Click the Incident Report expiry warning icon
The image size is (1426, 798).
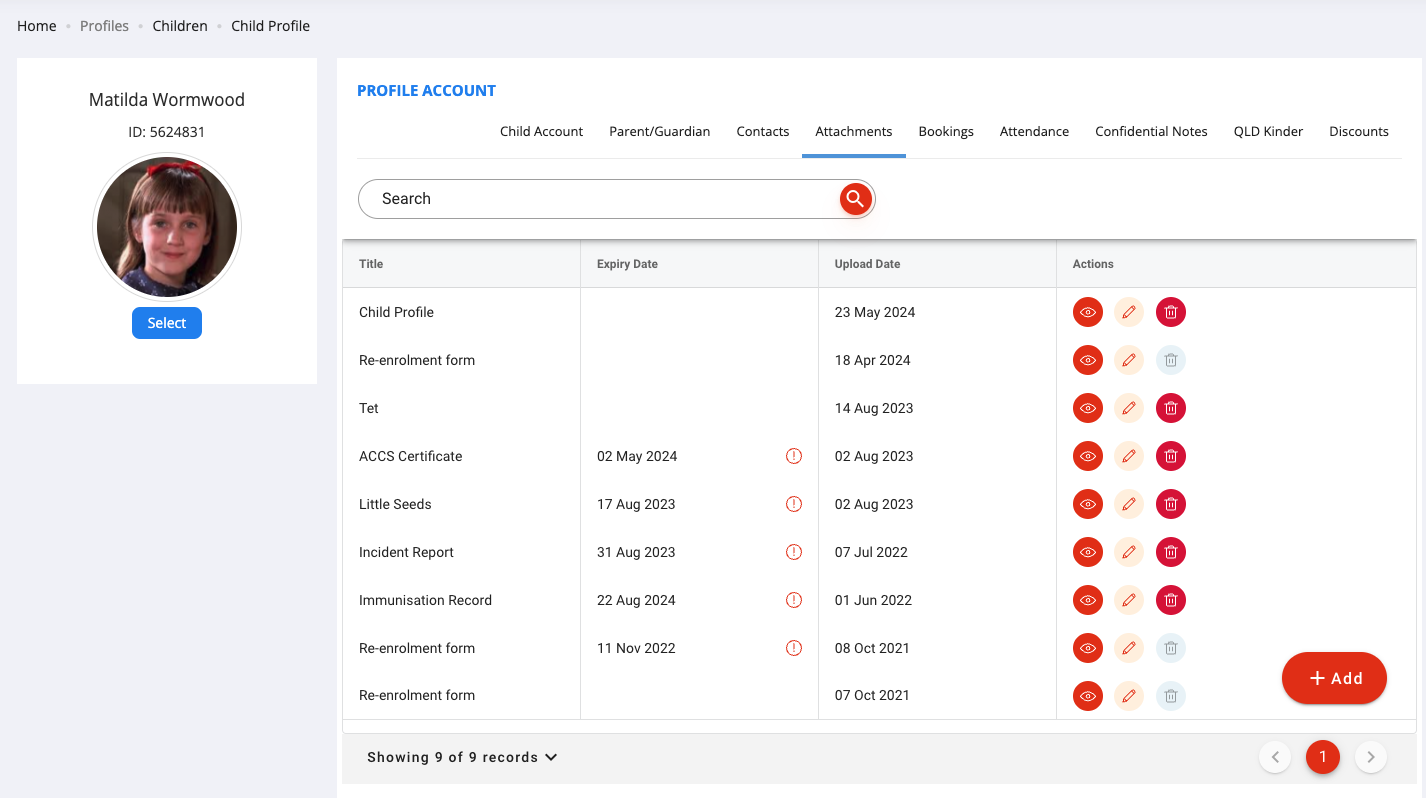[x=794, y=552]
